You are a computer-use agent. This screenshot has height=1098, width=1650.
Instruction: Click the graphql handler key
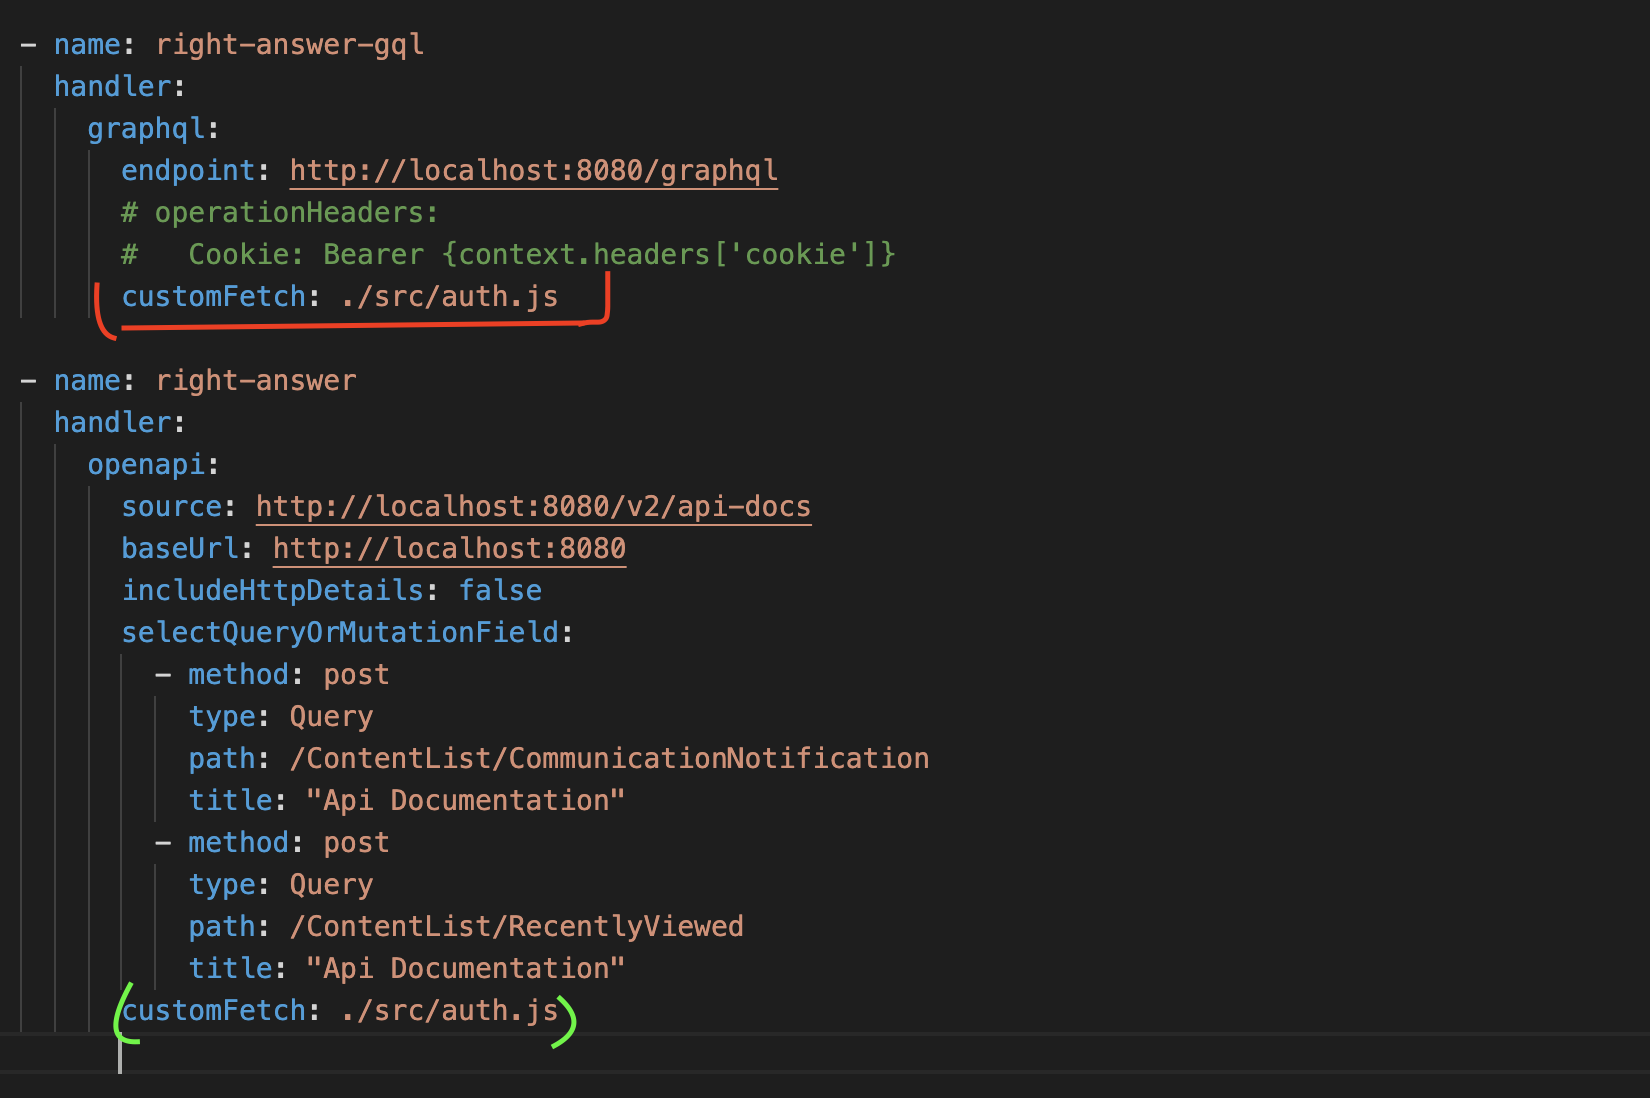146,128
